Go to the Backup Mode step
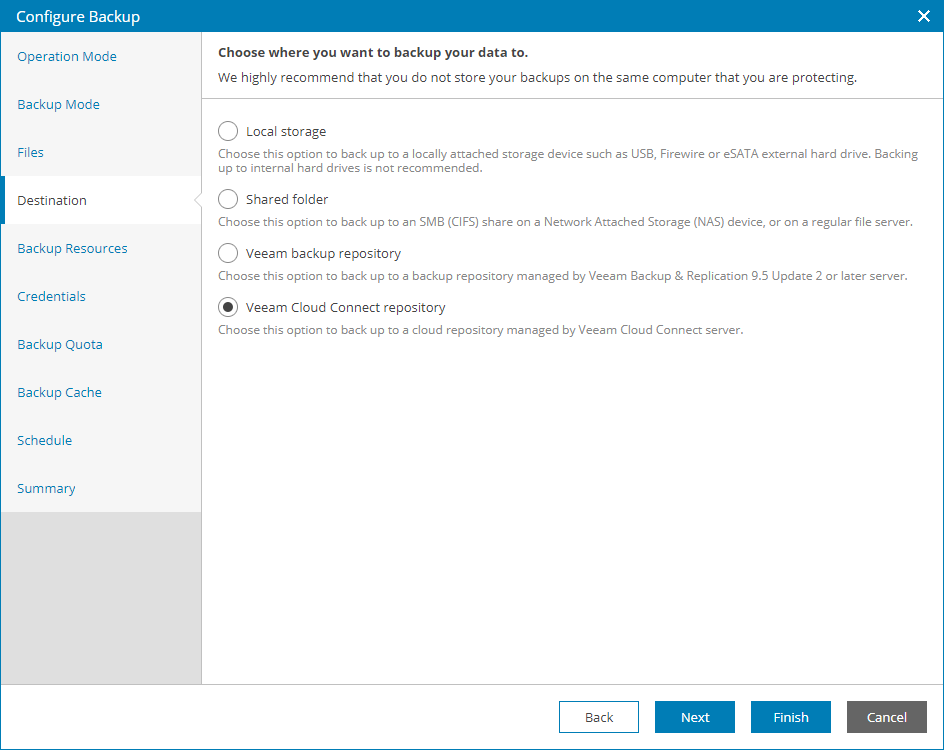This screenshot has height=750, width=944. (58, 105)
